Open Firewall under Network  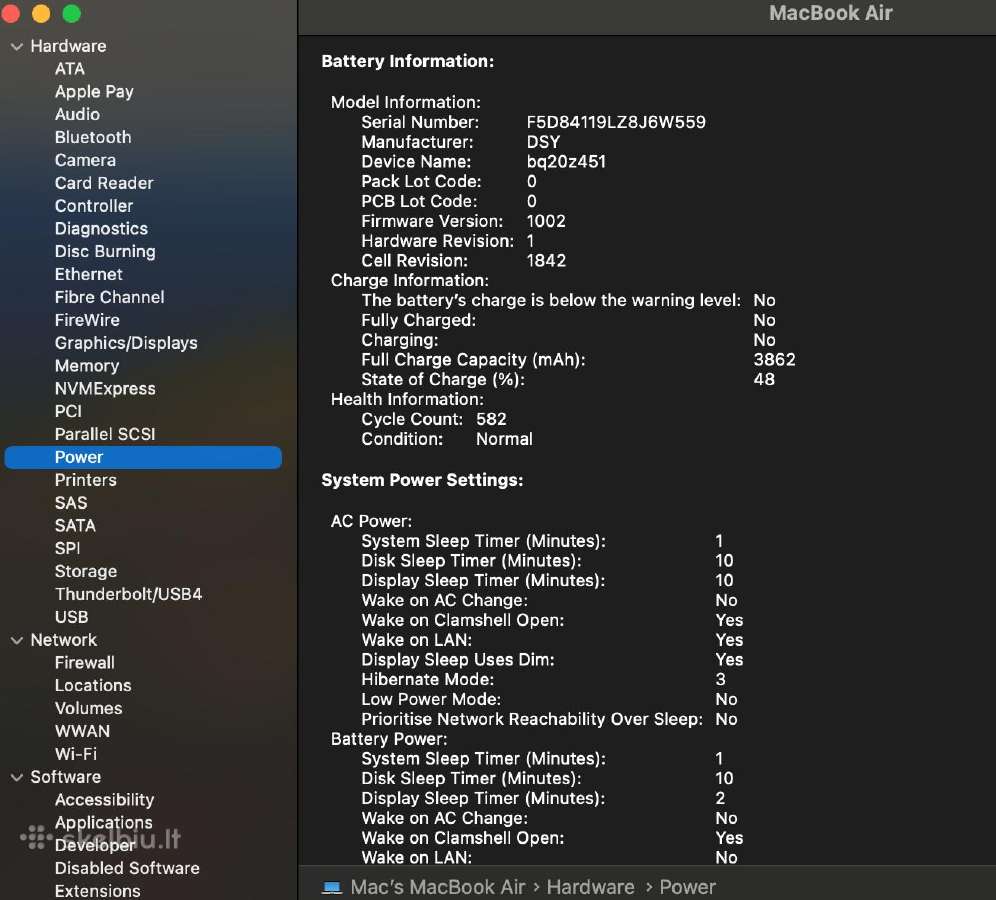[x=85, y=663]
